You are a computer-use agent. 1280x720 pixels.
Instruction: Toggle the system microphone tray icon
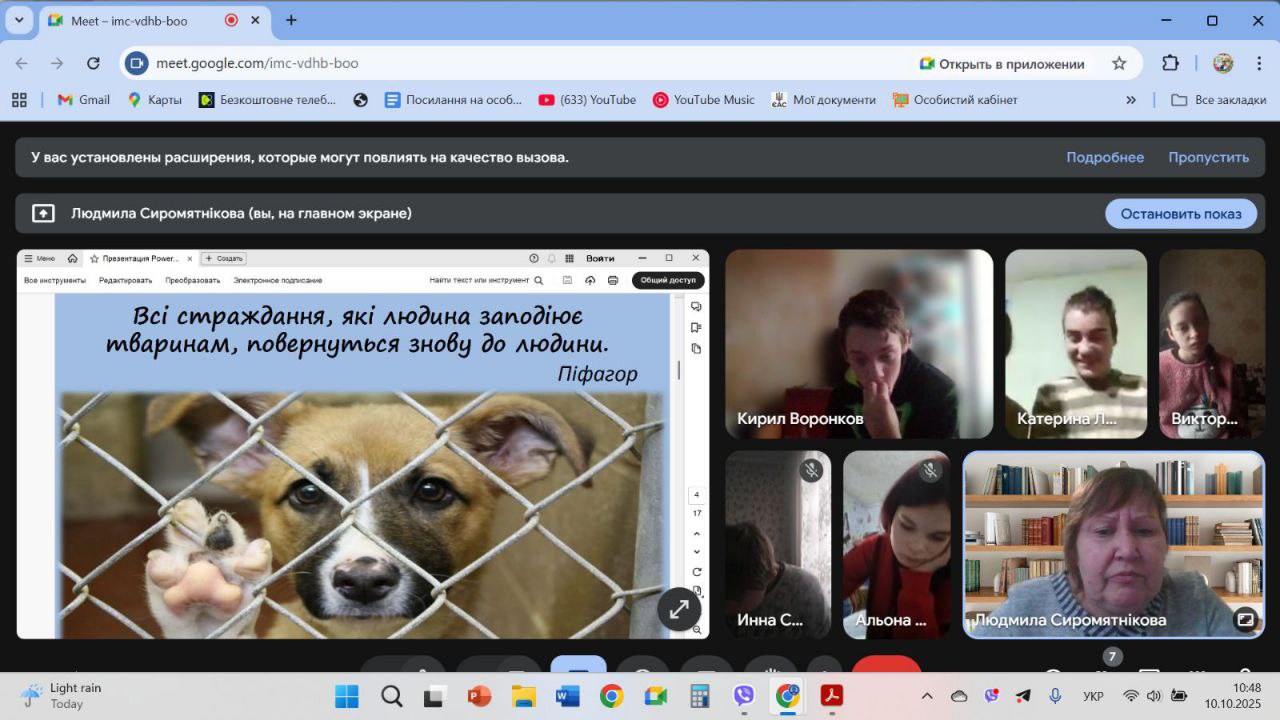[1055, 696]
